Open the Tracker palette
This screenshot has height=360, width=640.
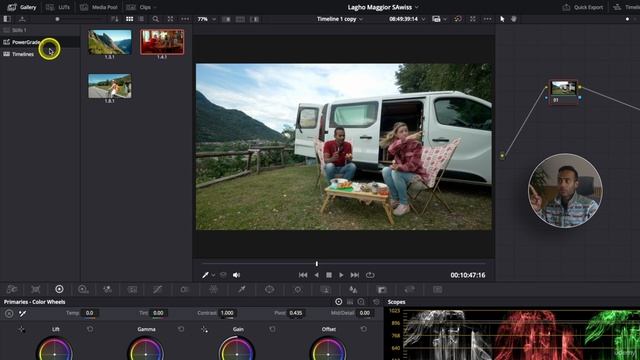[x=298, y=289]
